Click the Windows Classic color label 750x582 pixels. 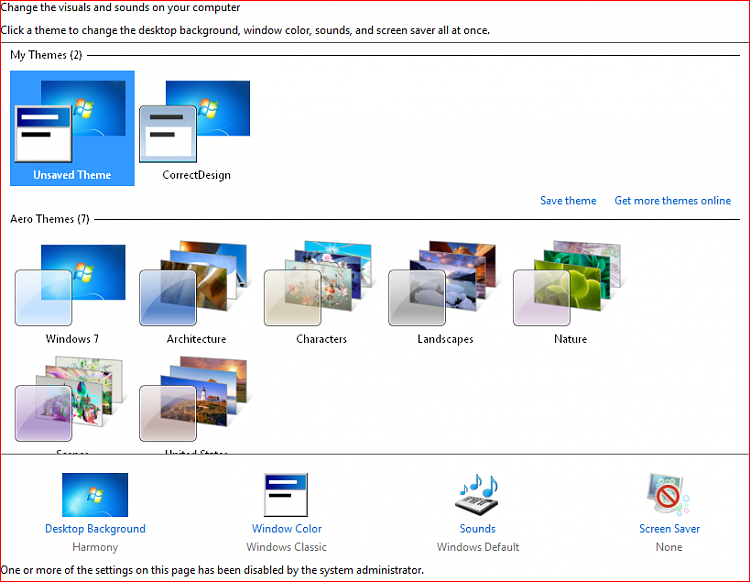(287, 547)
